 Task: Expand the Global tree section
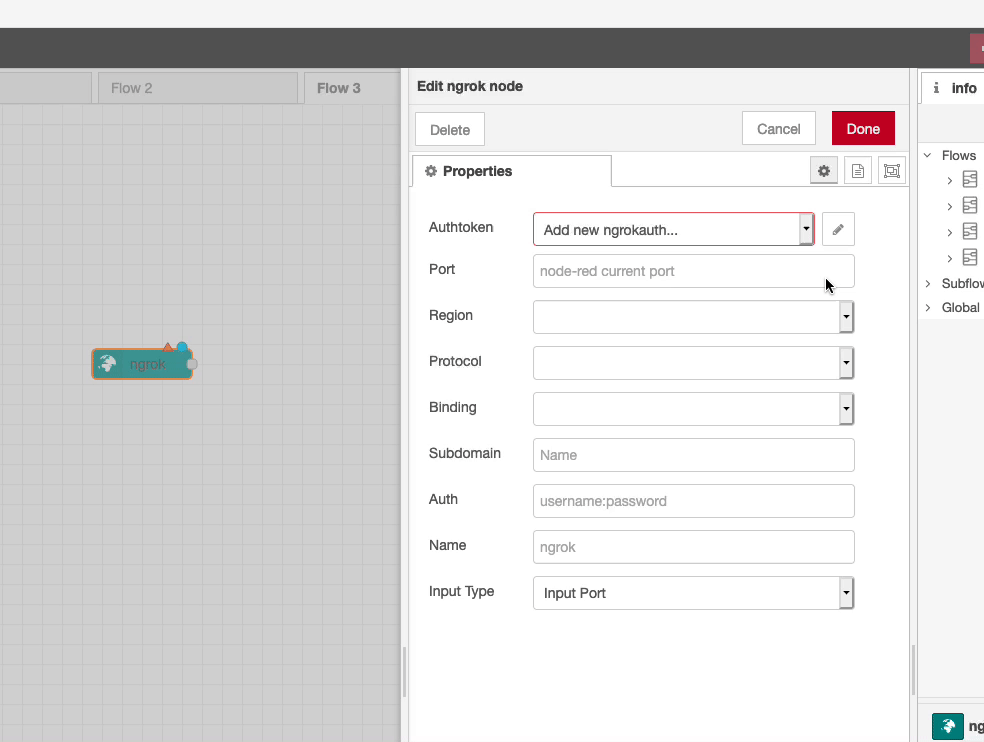(x=928, y=308)
